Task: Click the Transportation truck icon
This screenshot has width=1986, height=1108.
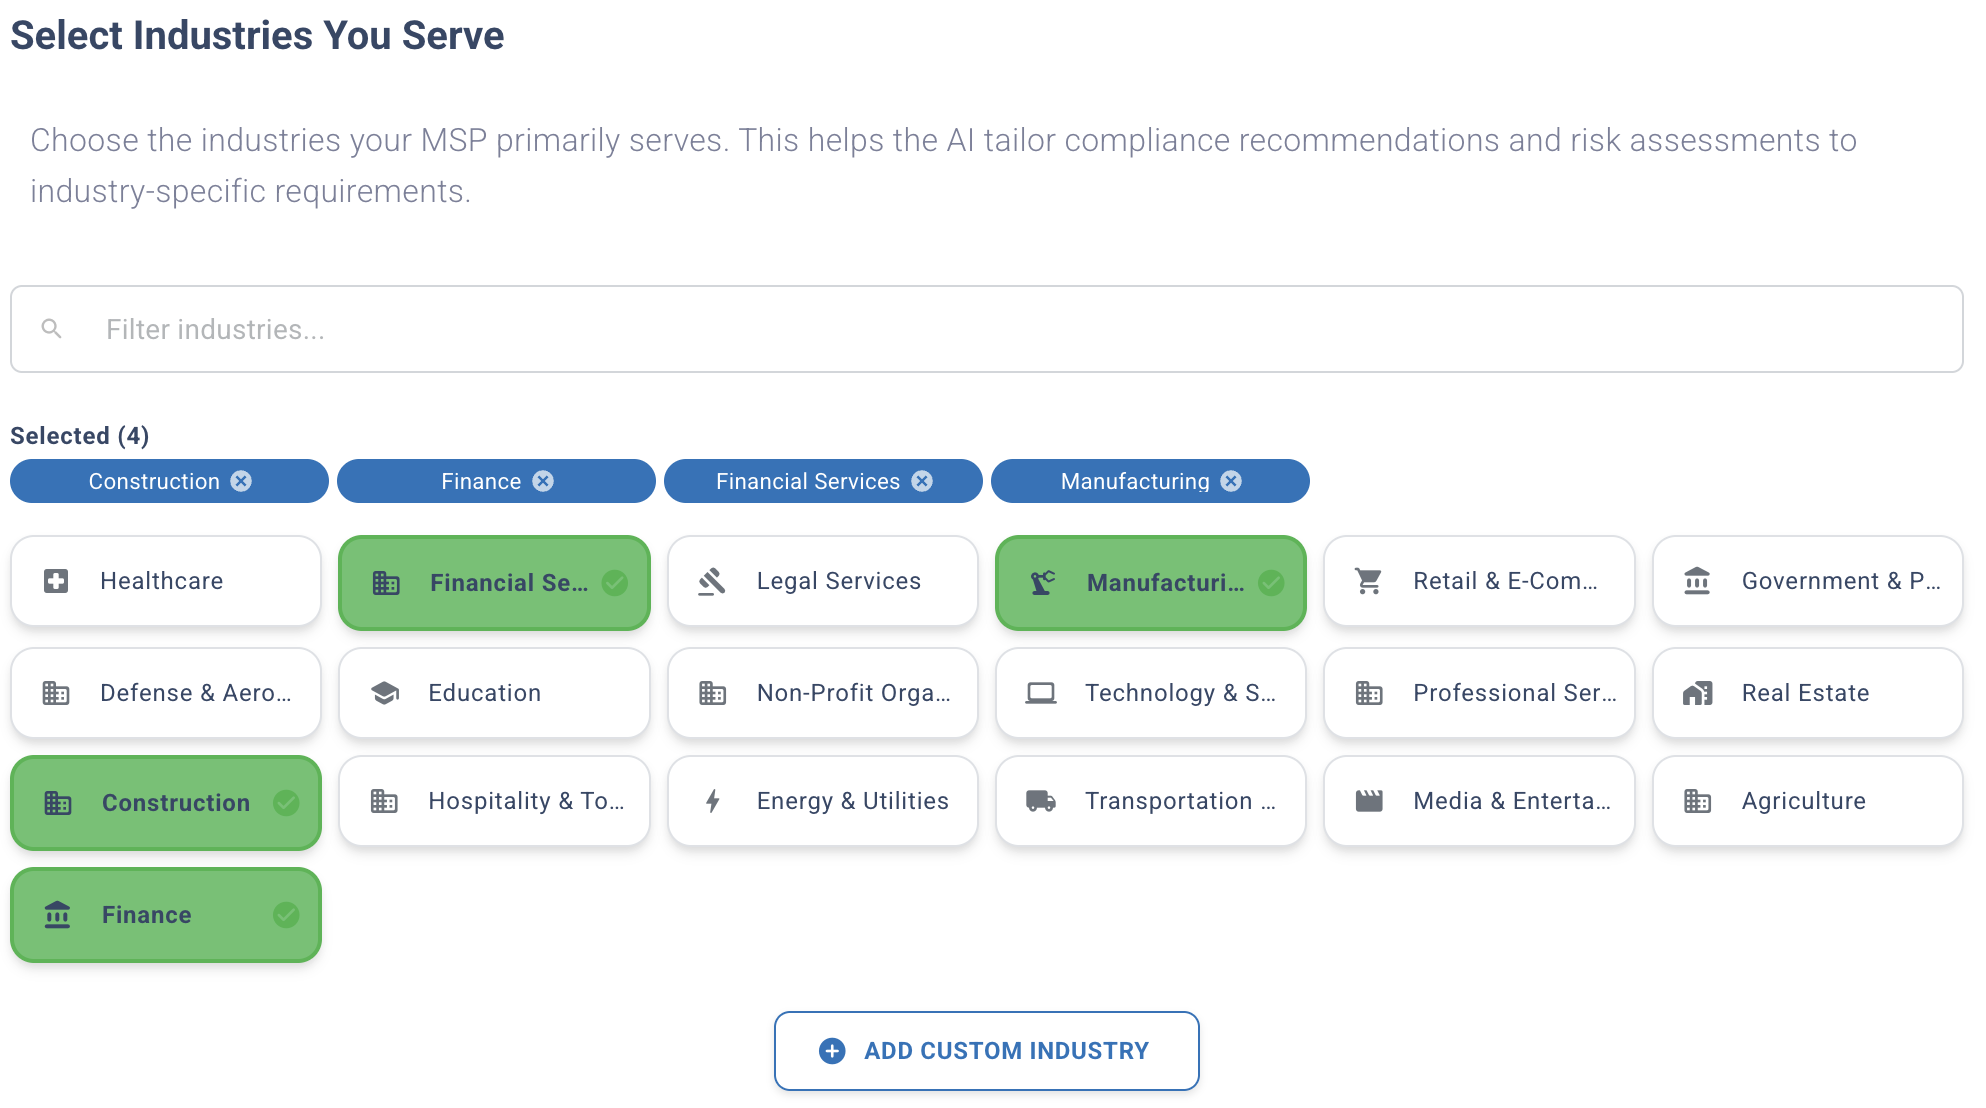Action: point(1041,800)
